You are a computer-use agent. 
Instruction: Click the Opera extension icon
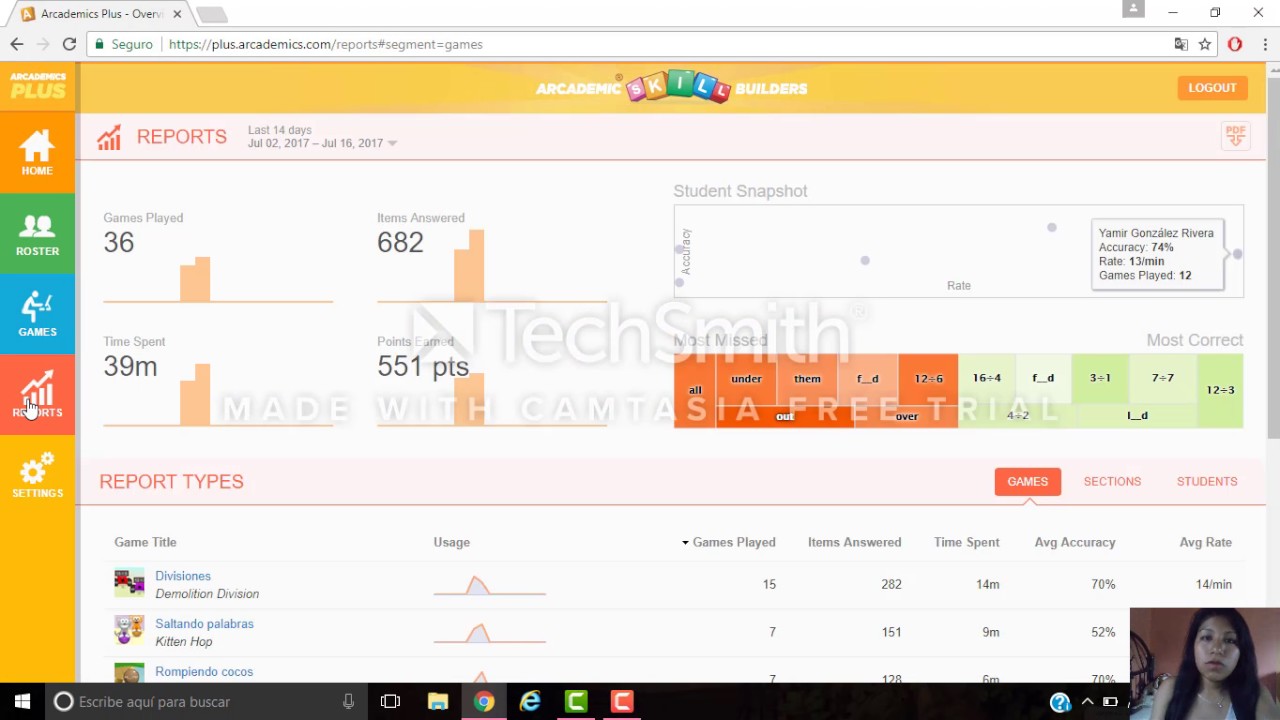pyautogui.click(x=1235, y=44)
